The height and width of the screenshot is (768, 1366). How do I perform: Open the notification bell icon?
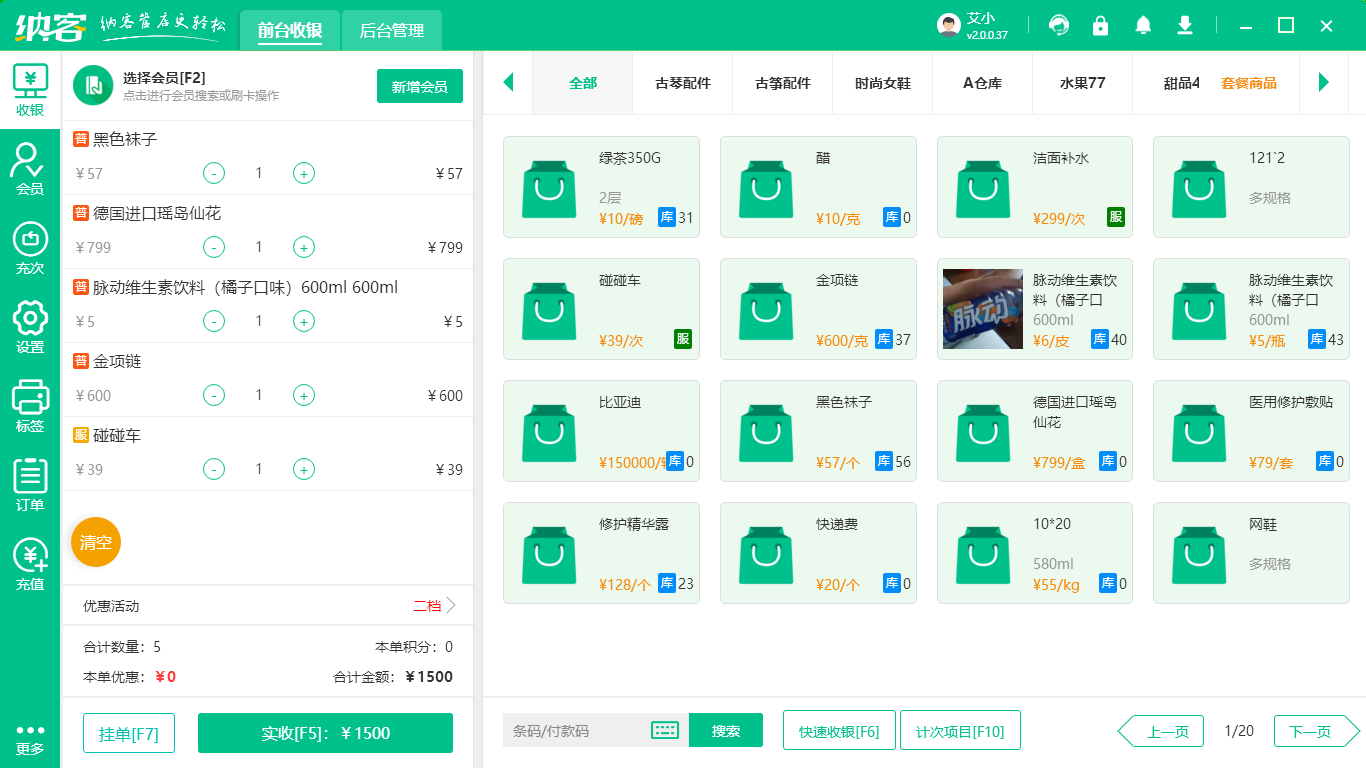point(1143,25)
